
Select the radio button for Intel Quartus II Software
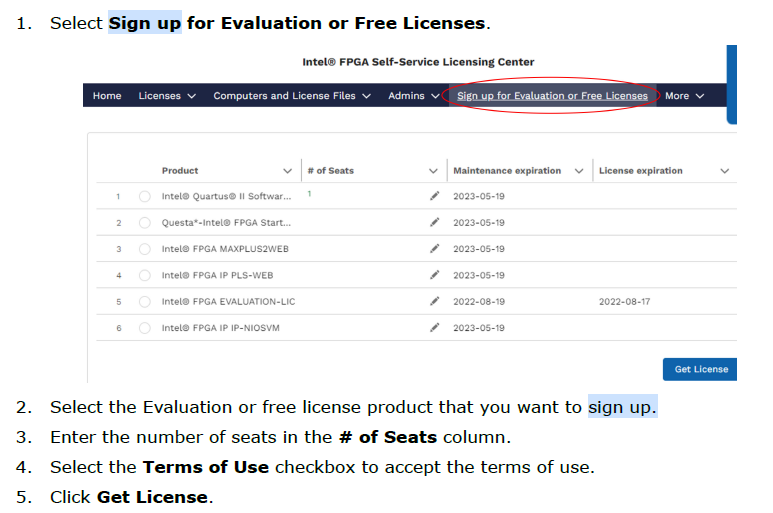[x=144, y=196]
